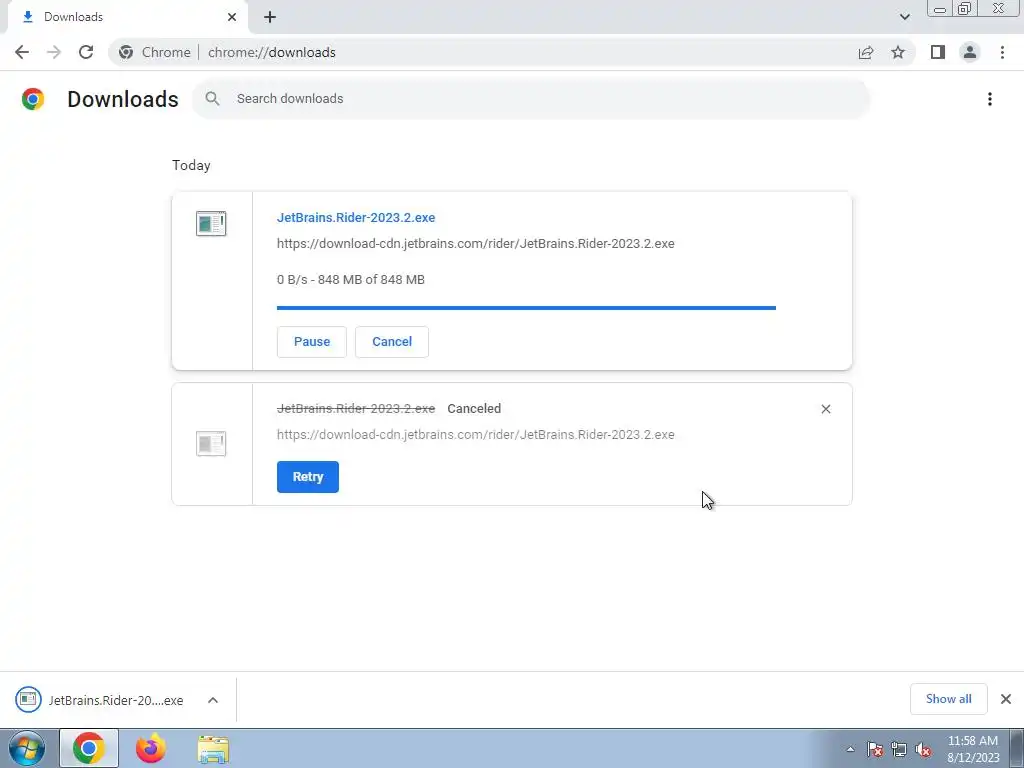The width and height of the screenshot is (1024, 768).
Task: Click the active download's source URL
Action: coord(475,244)
